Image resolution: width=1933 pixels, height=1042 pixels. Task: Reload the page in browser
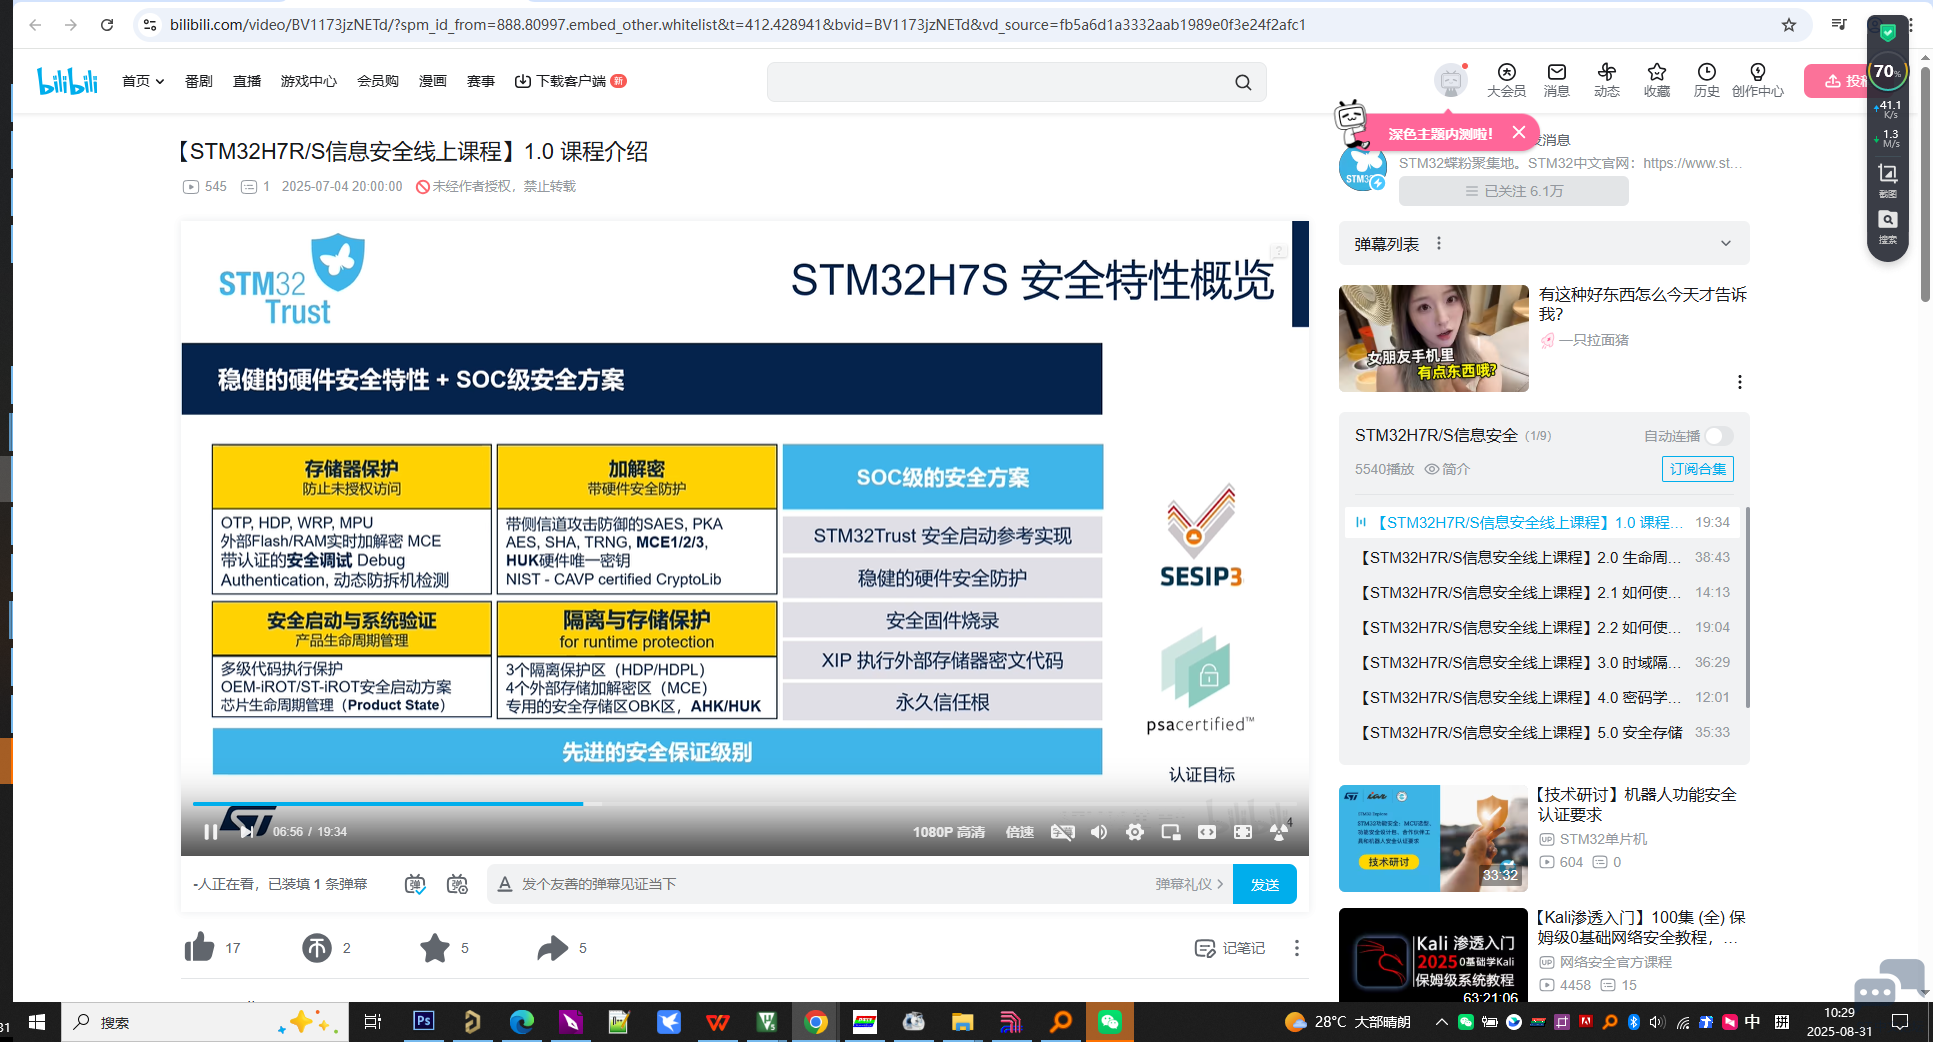coord(107,25)
